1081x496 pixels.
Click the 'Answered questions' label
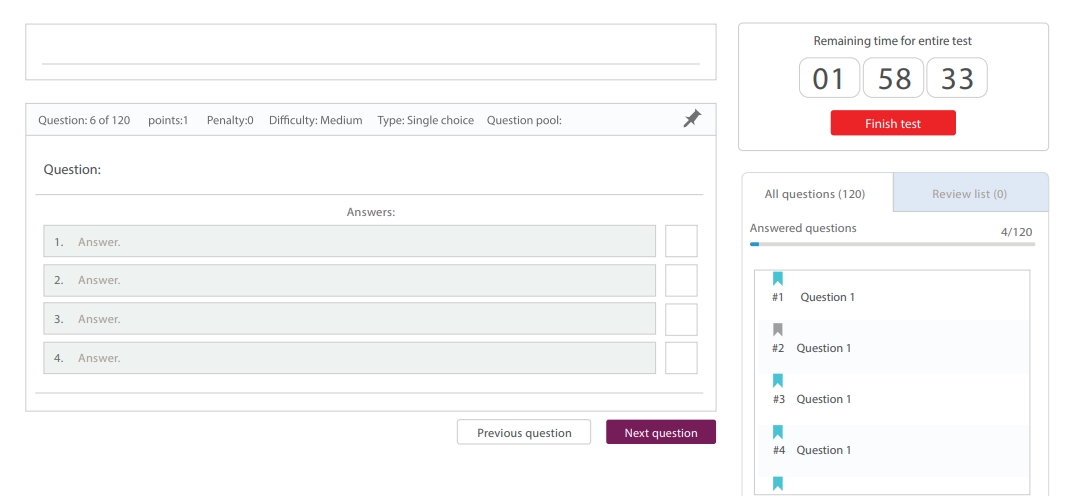point(803,228)
